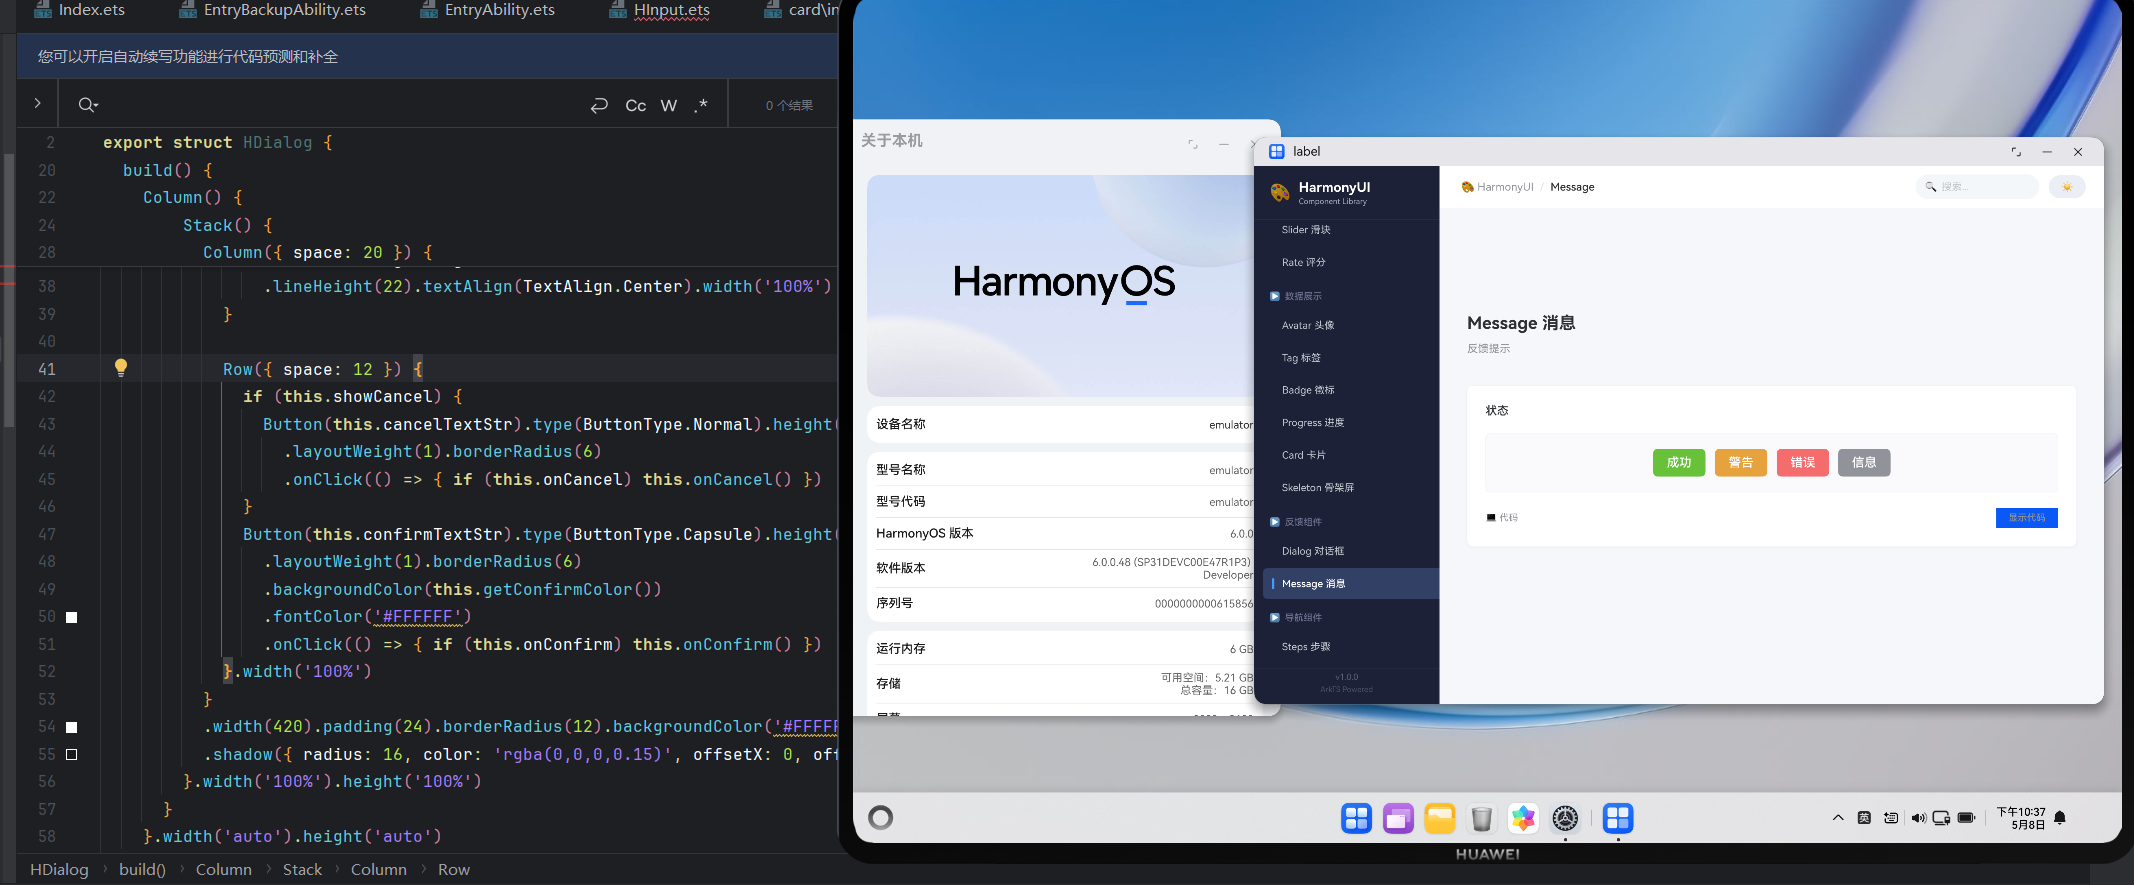Image resolution: width=2134 pixels, height=885 pixels.
Task: Click the green 成功 message button
Action: pyautogui.click(x=1679, y=462)
